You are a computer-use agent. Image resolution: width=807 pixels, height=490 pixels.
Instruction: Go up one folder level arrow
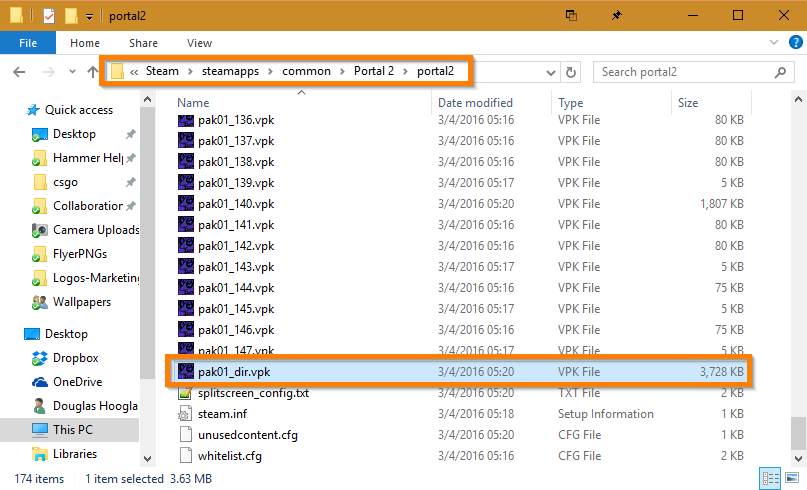[x=92, y=72]
